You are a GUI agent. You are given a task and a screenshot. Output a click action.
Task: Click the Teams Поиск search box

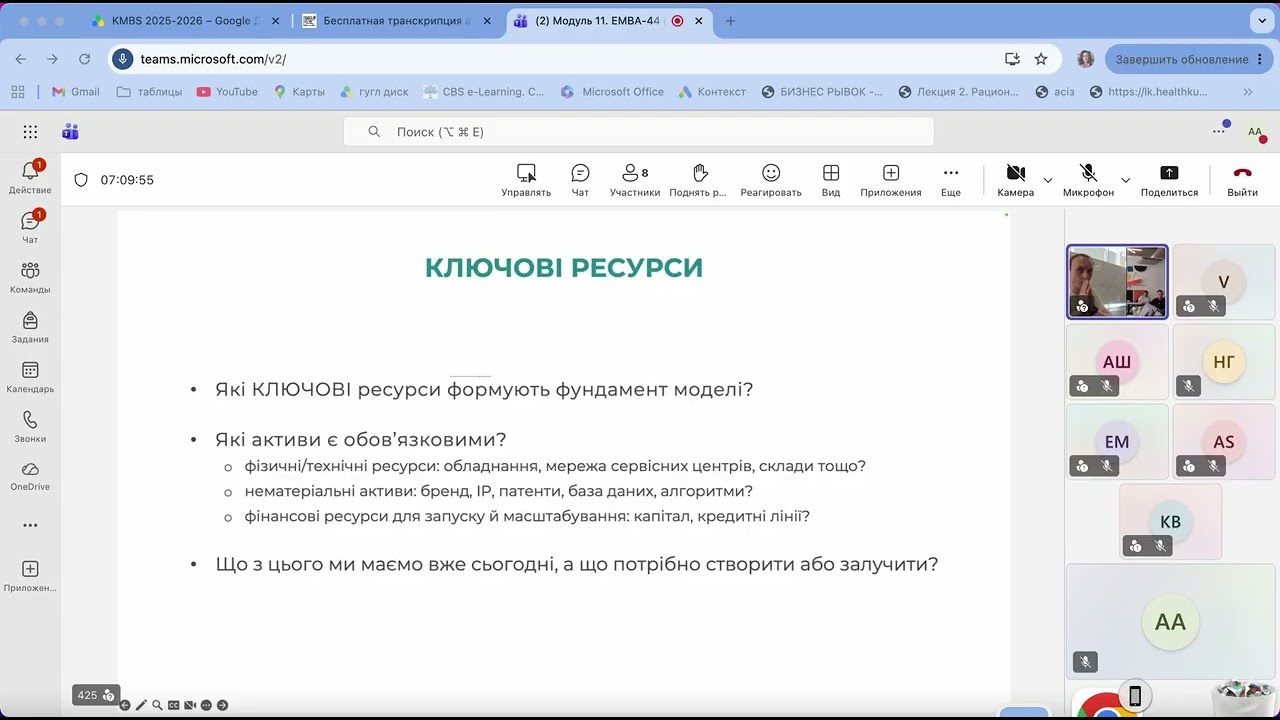pos(639,132)
